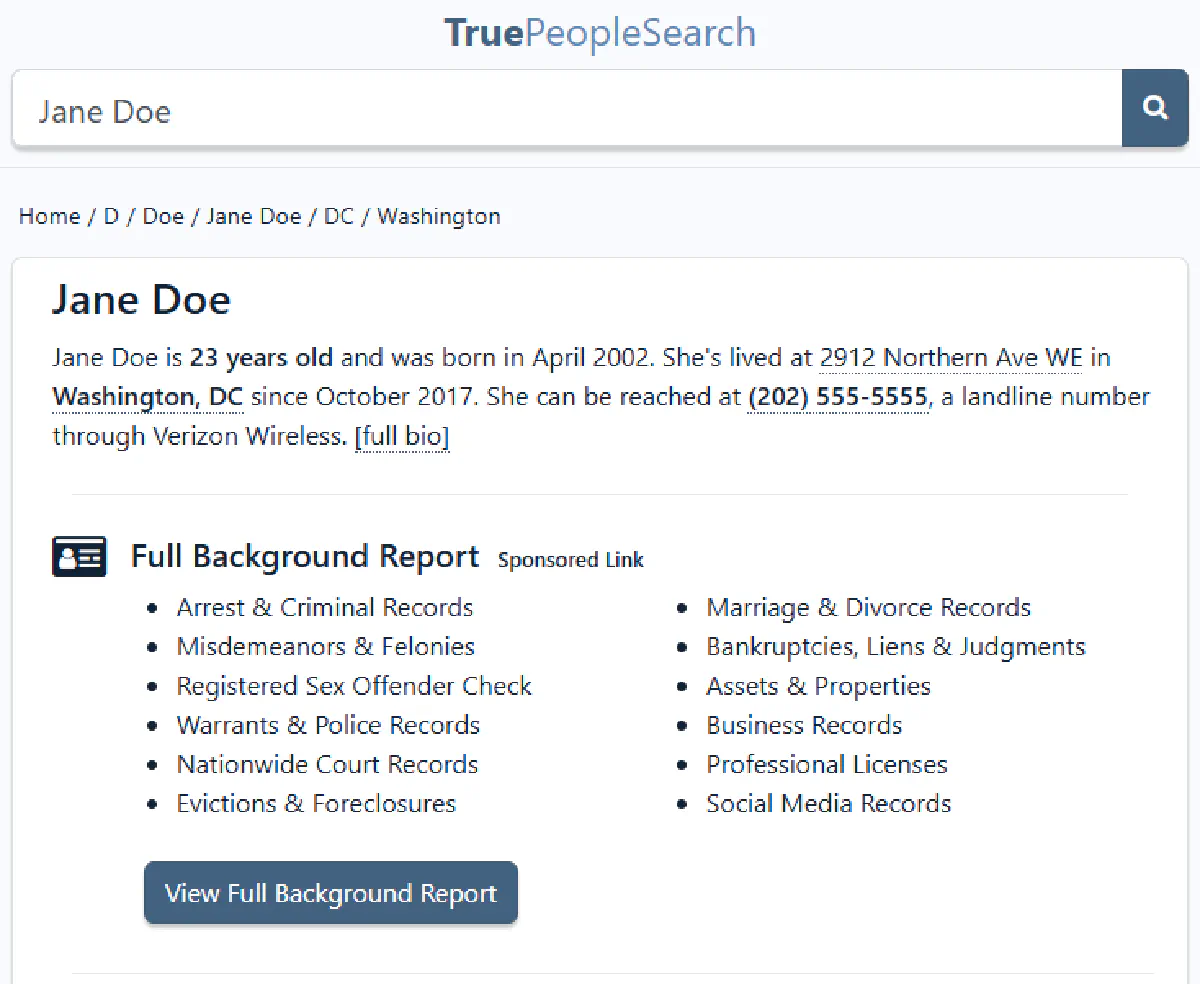Click the ID card icon beside Full Background Report
The width and height of the screenshot is (1200, 984).
pyautogui.click(x=79, y=556)
